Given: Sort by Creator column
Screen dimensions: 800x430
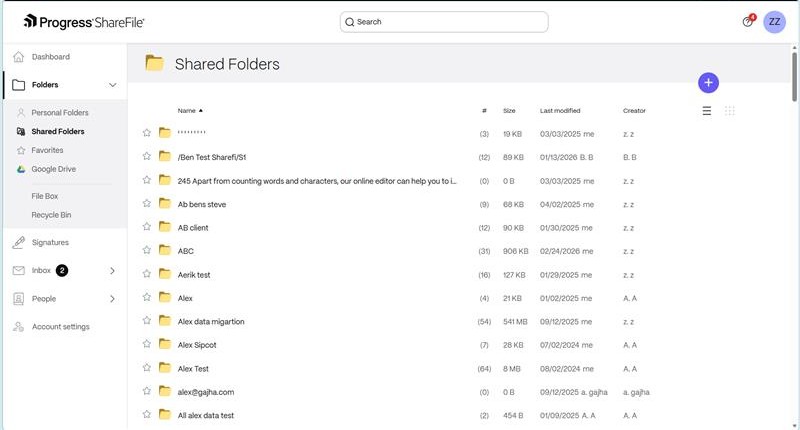Looking at the screenshot, I should pos(634,111).
